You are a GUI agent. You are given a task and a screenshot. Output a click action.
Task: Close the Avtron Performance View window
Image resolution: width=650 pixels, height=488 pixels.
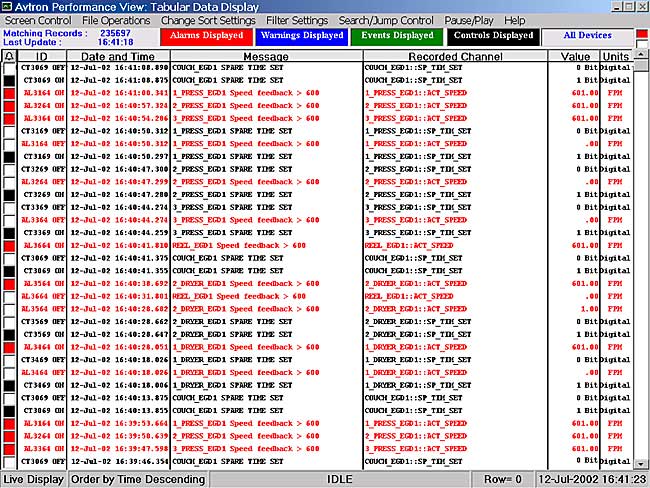point(641,7)
